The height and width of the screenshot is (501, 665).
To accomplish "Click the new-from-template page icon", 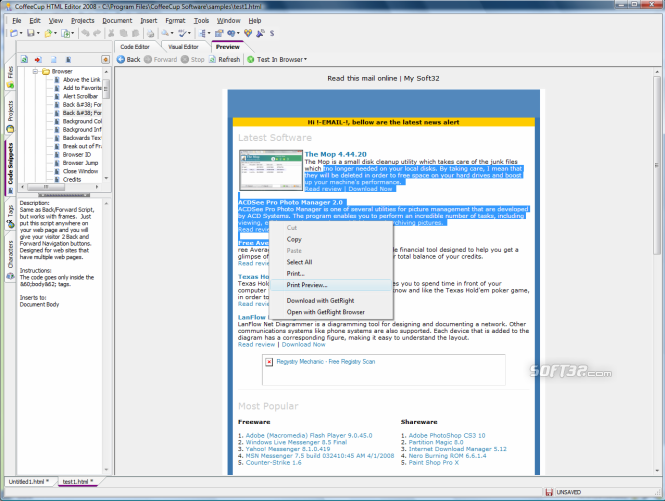I will click(x=66, y=33).
